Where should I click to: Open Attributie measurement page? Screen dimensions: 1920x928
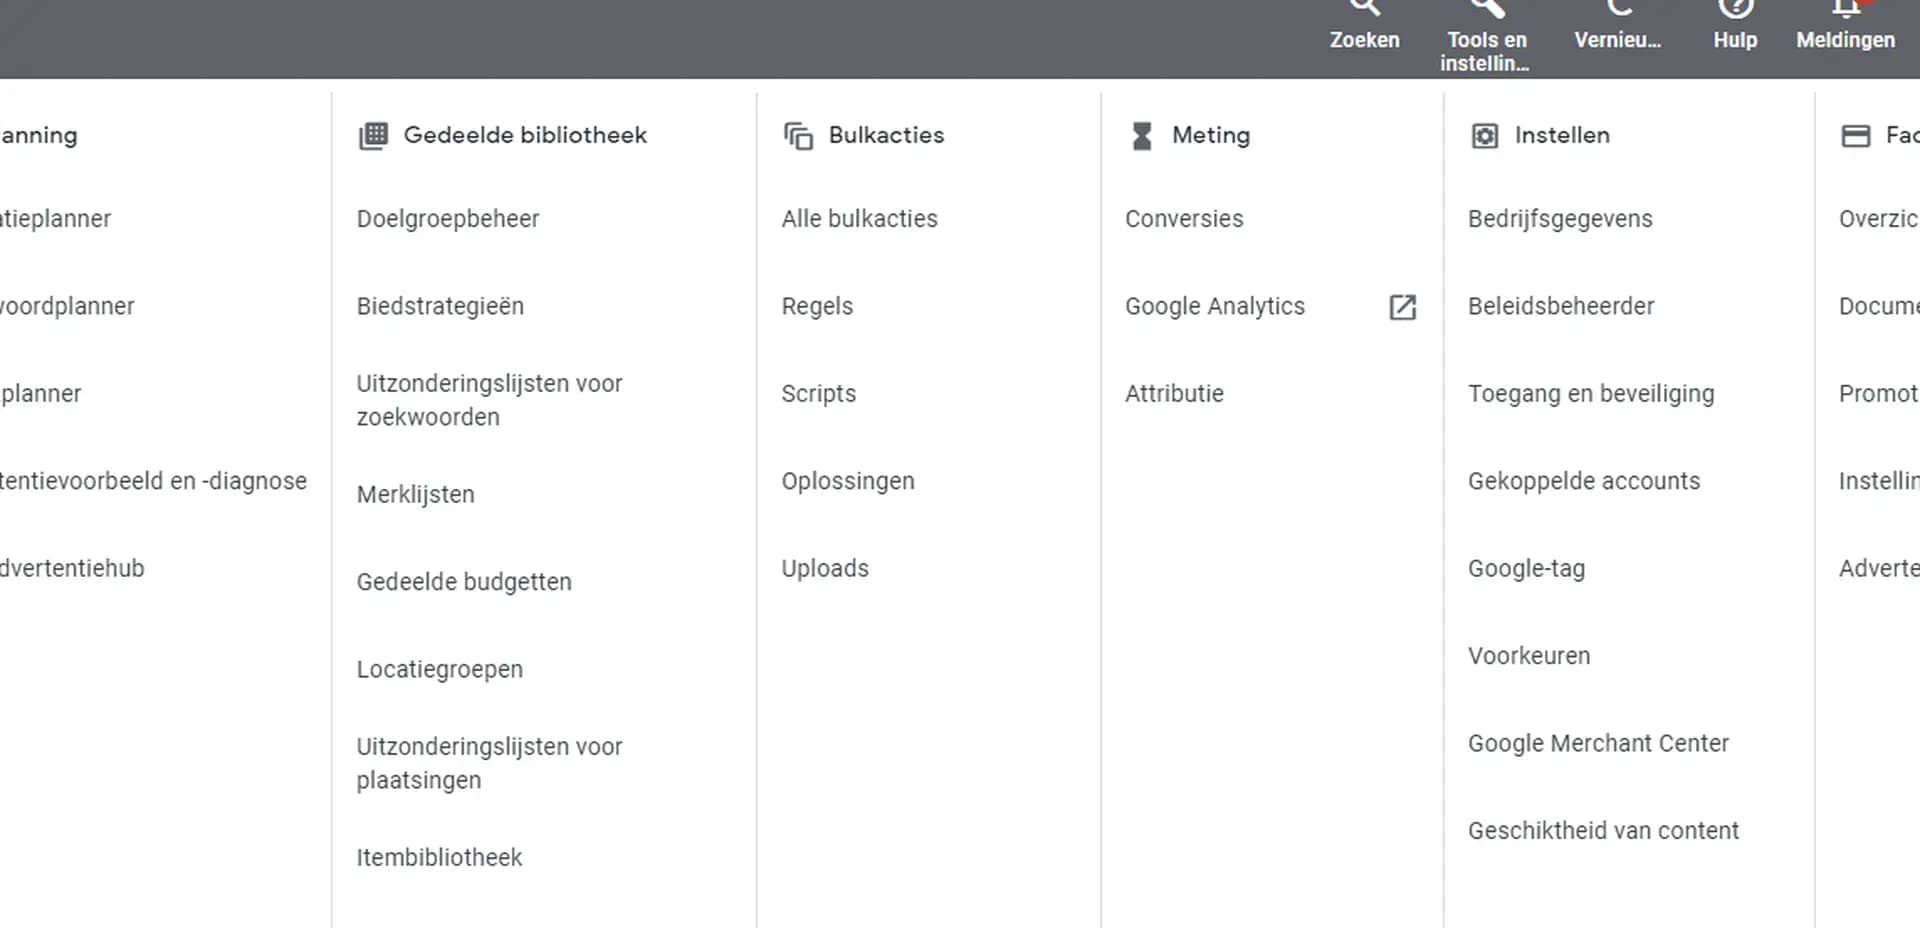[1174, 394]
